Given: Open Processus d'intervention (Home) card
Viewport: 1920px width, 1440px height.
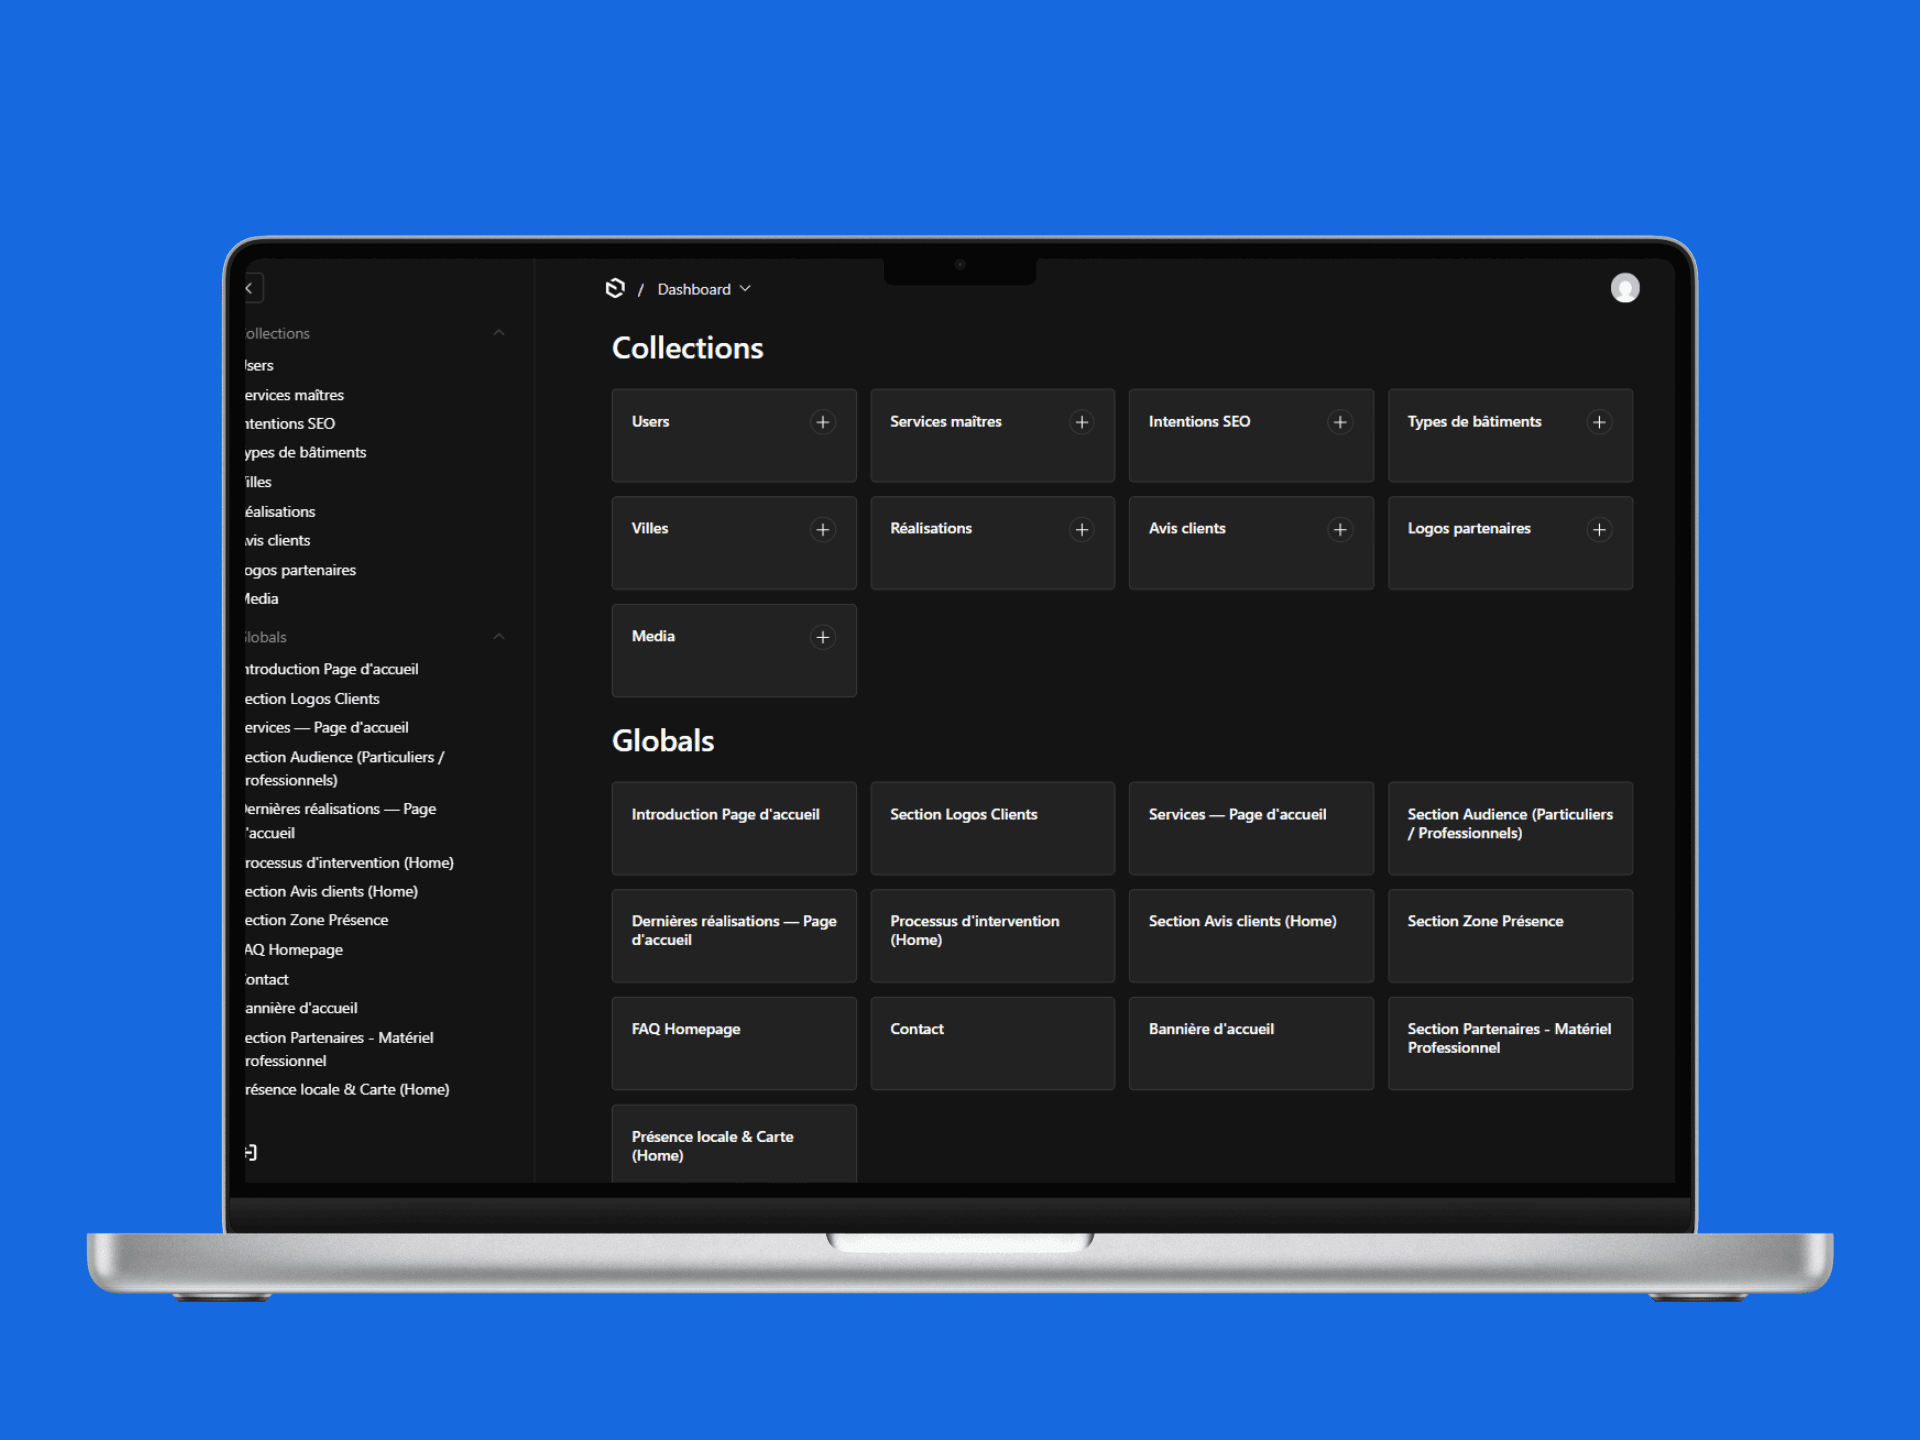Looking at the screenshot, I should (992, 936).
